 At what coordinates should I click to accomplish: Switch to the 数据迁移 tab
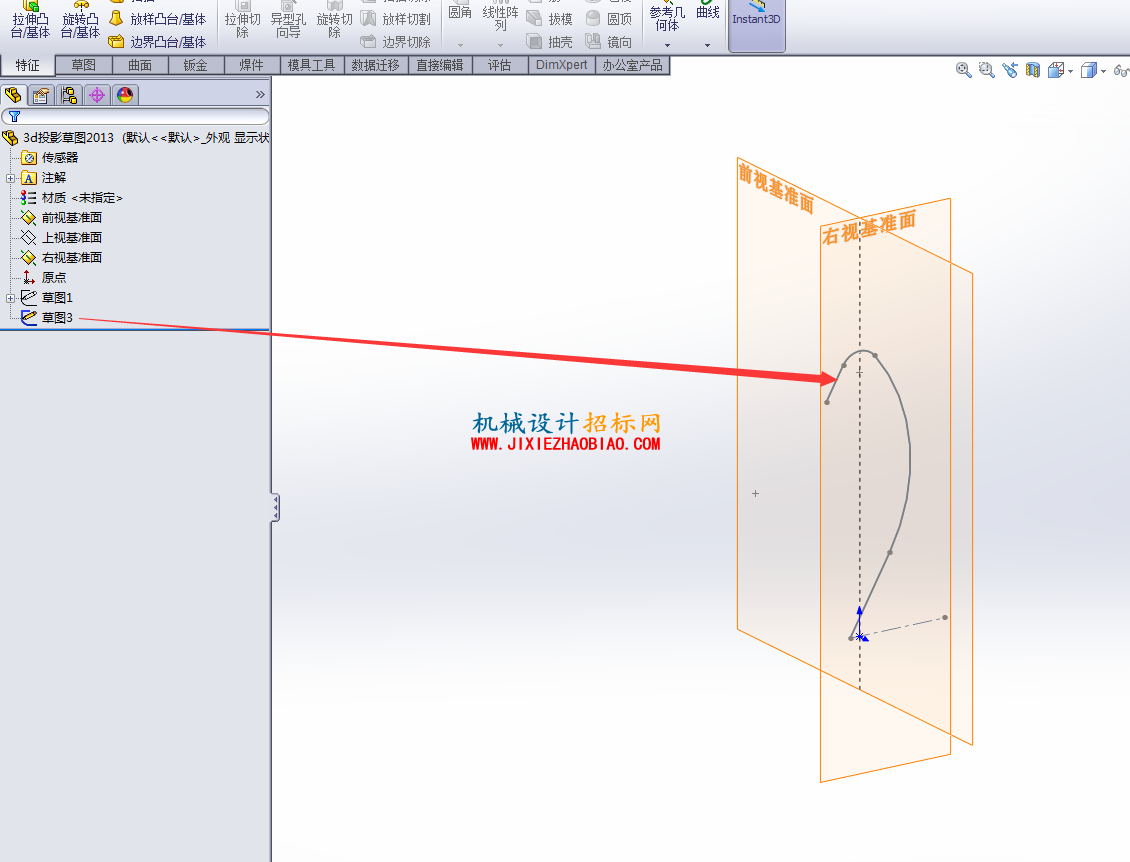coord(375,65)
